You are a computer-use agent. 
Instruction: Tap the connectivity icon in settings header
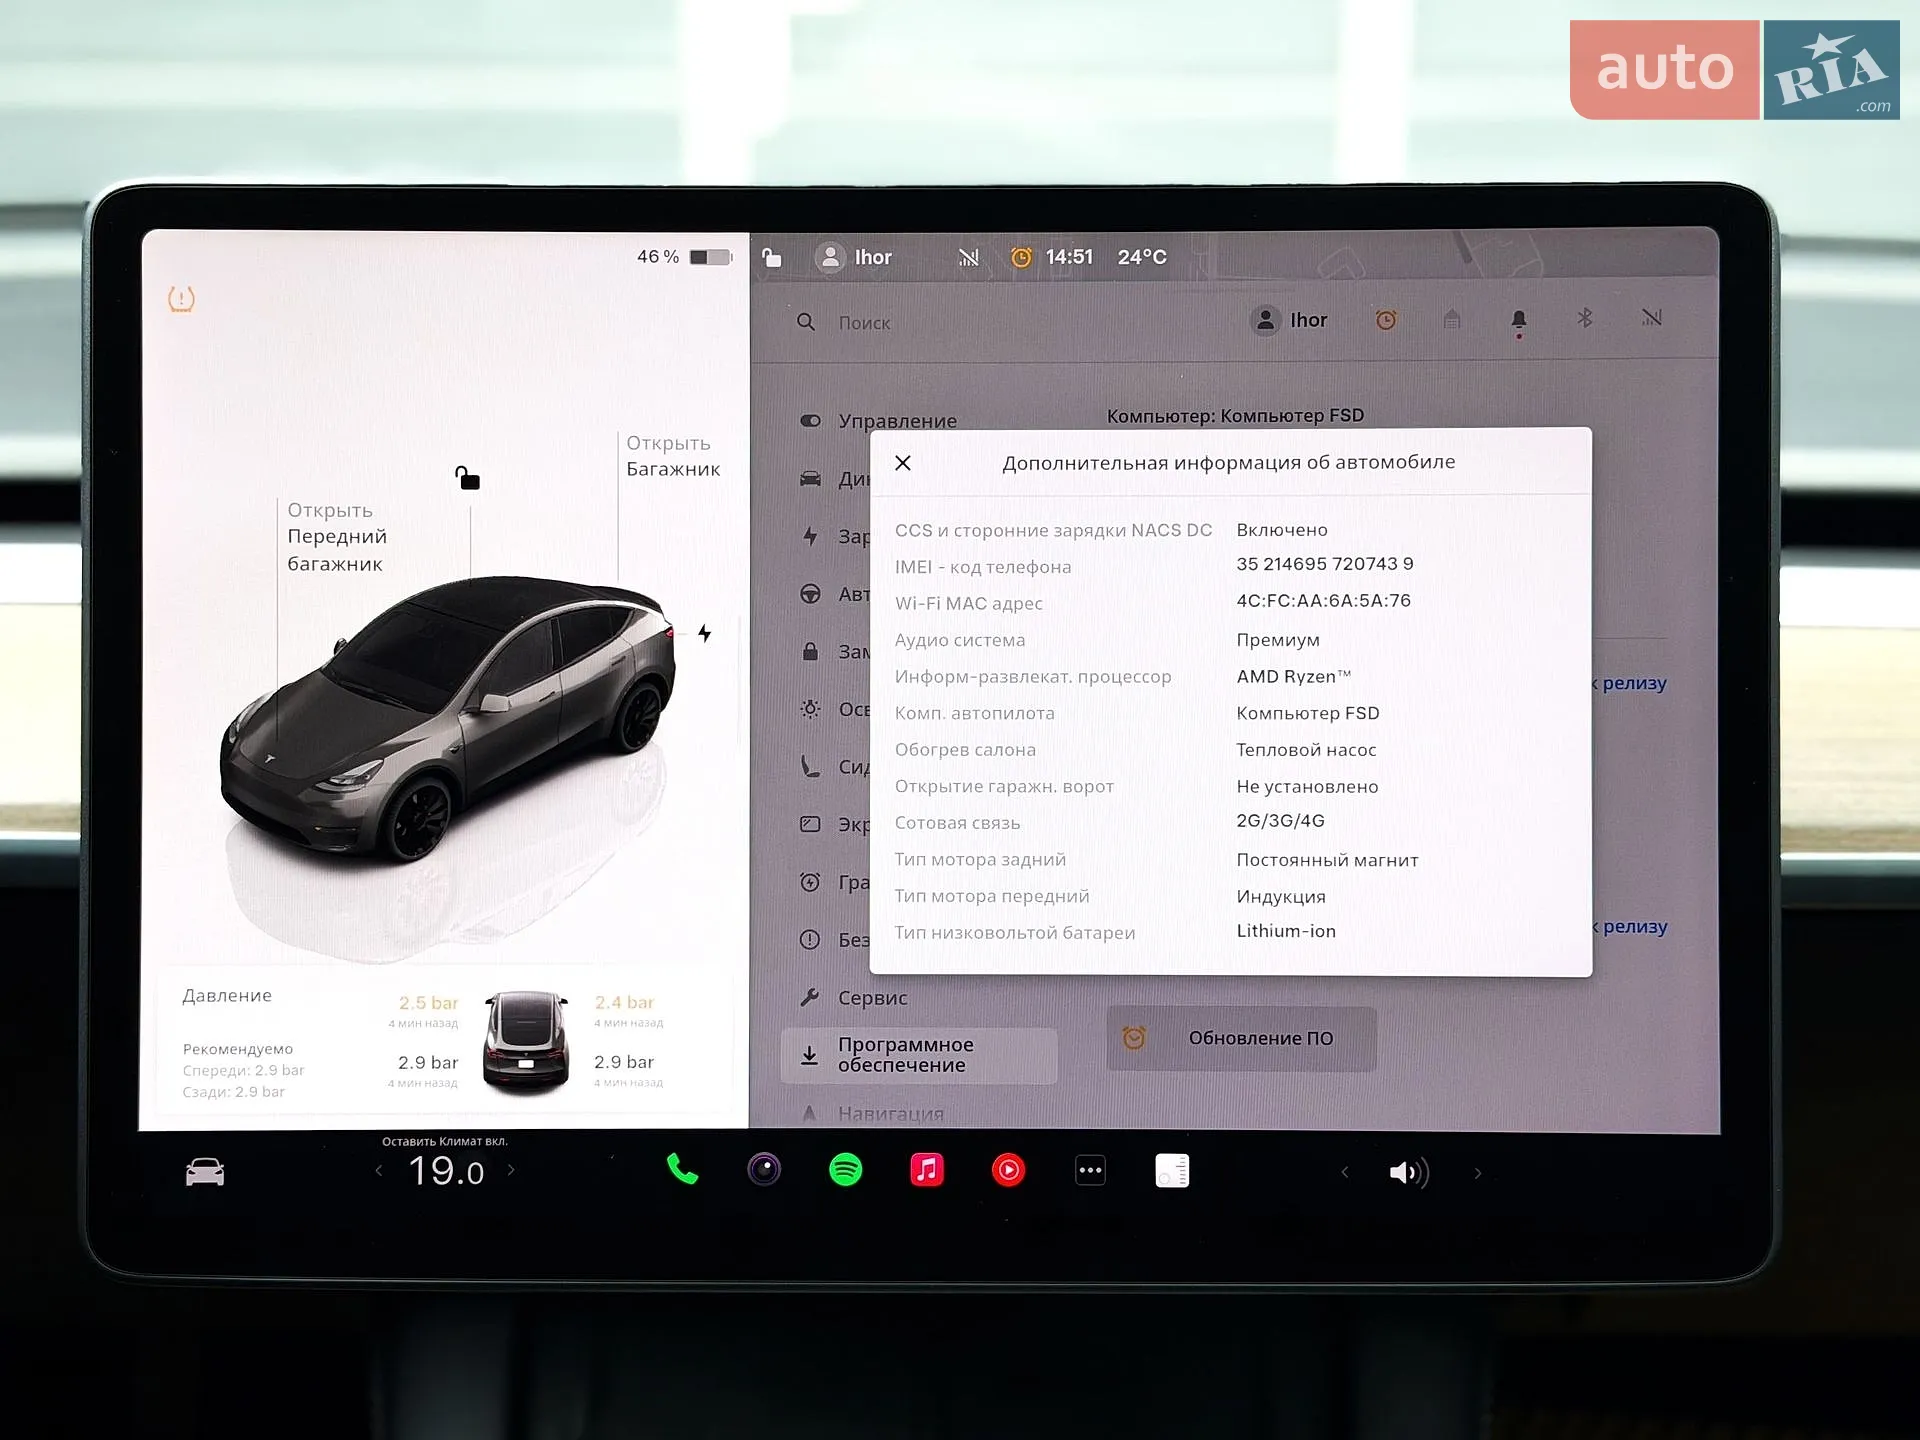[1652, 317]
